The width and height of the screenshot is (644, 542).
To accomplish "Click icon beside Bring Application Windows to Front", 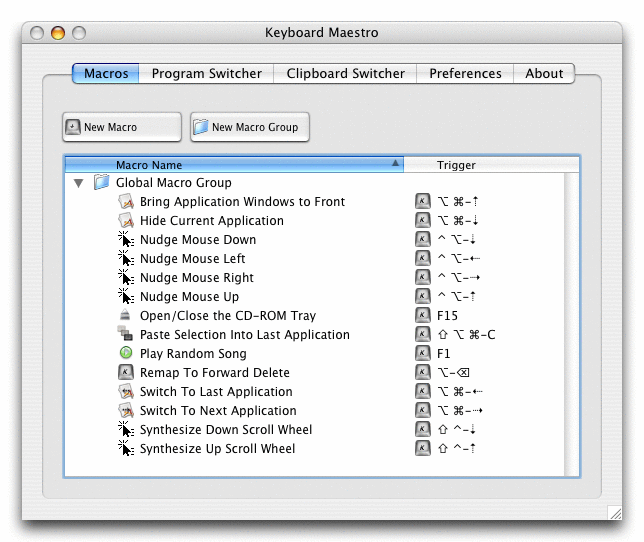I will pos(126,201).
